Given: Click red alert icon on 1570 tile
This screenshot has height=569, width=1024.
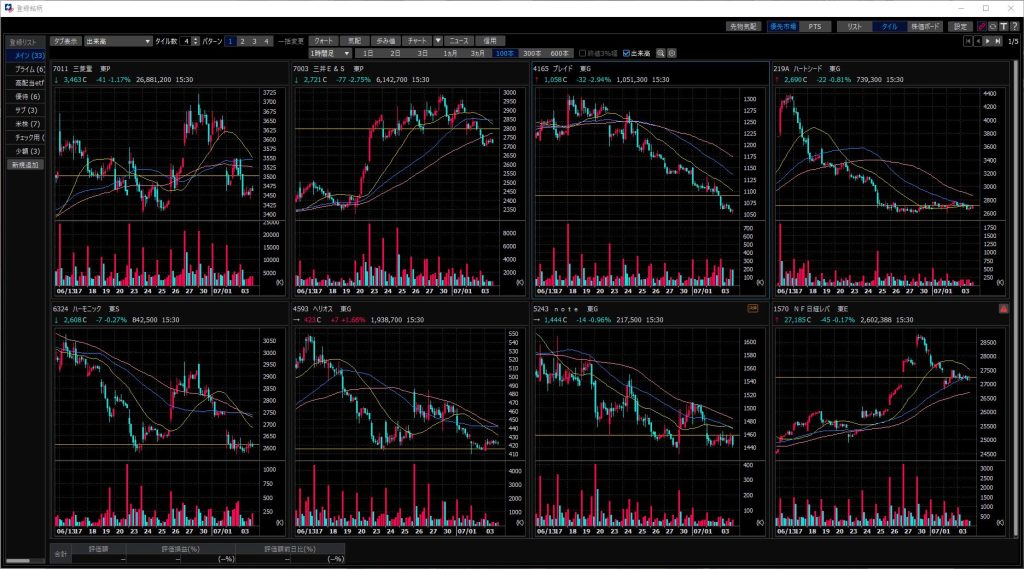Looking at the screenshot, I should pyautogui.click(x=1003, y=310).
